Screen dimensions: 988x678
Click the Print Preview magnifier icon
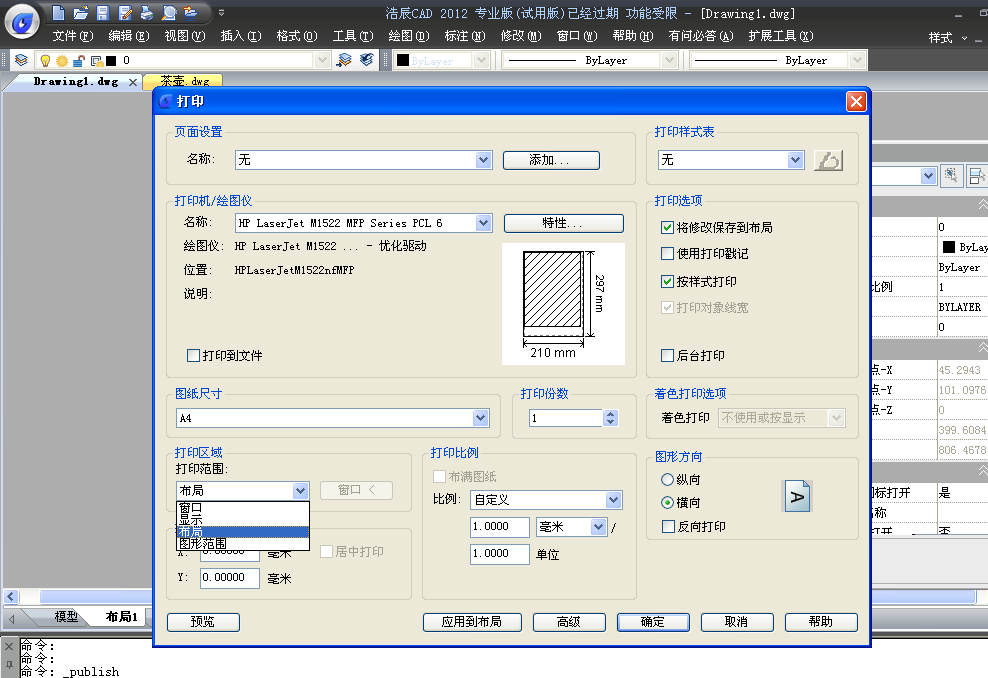(x=168, y=13)
